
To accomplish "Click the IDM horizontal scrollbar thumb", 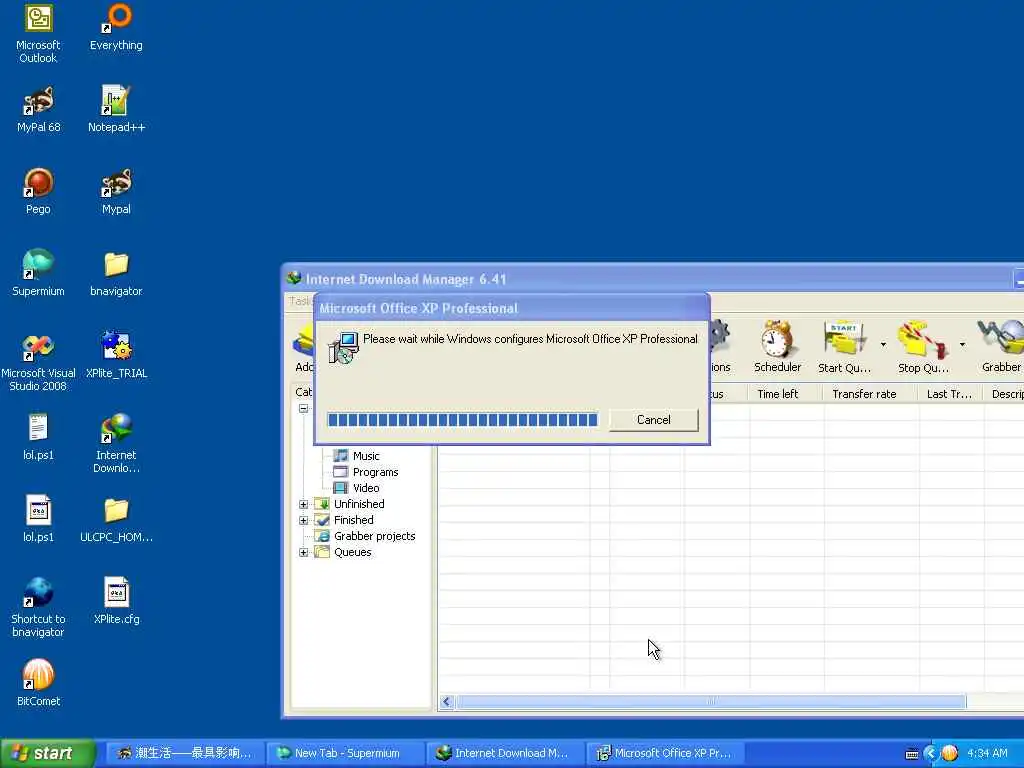I will point(711,702).
